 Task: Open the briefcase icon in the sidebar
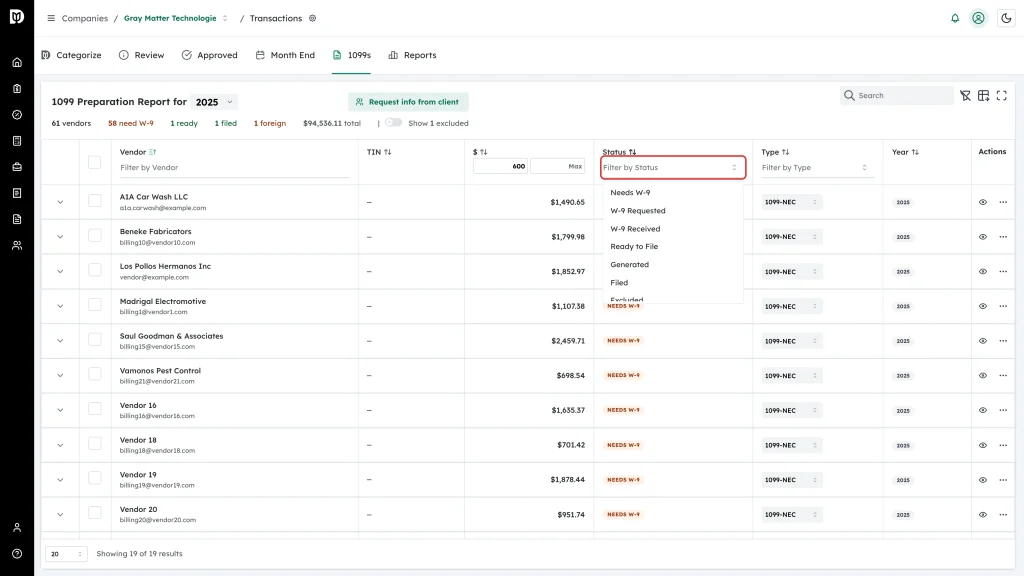pos(17,167)
